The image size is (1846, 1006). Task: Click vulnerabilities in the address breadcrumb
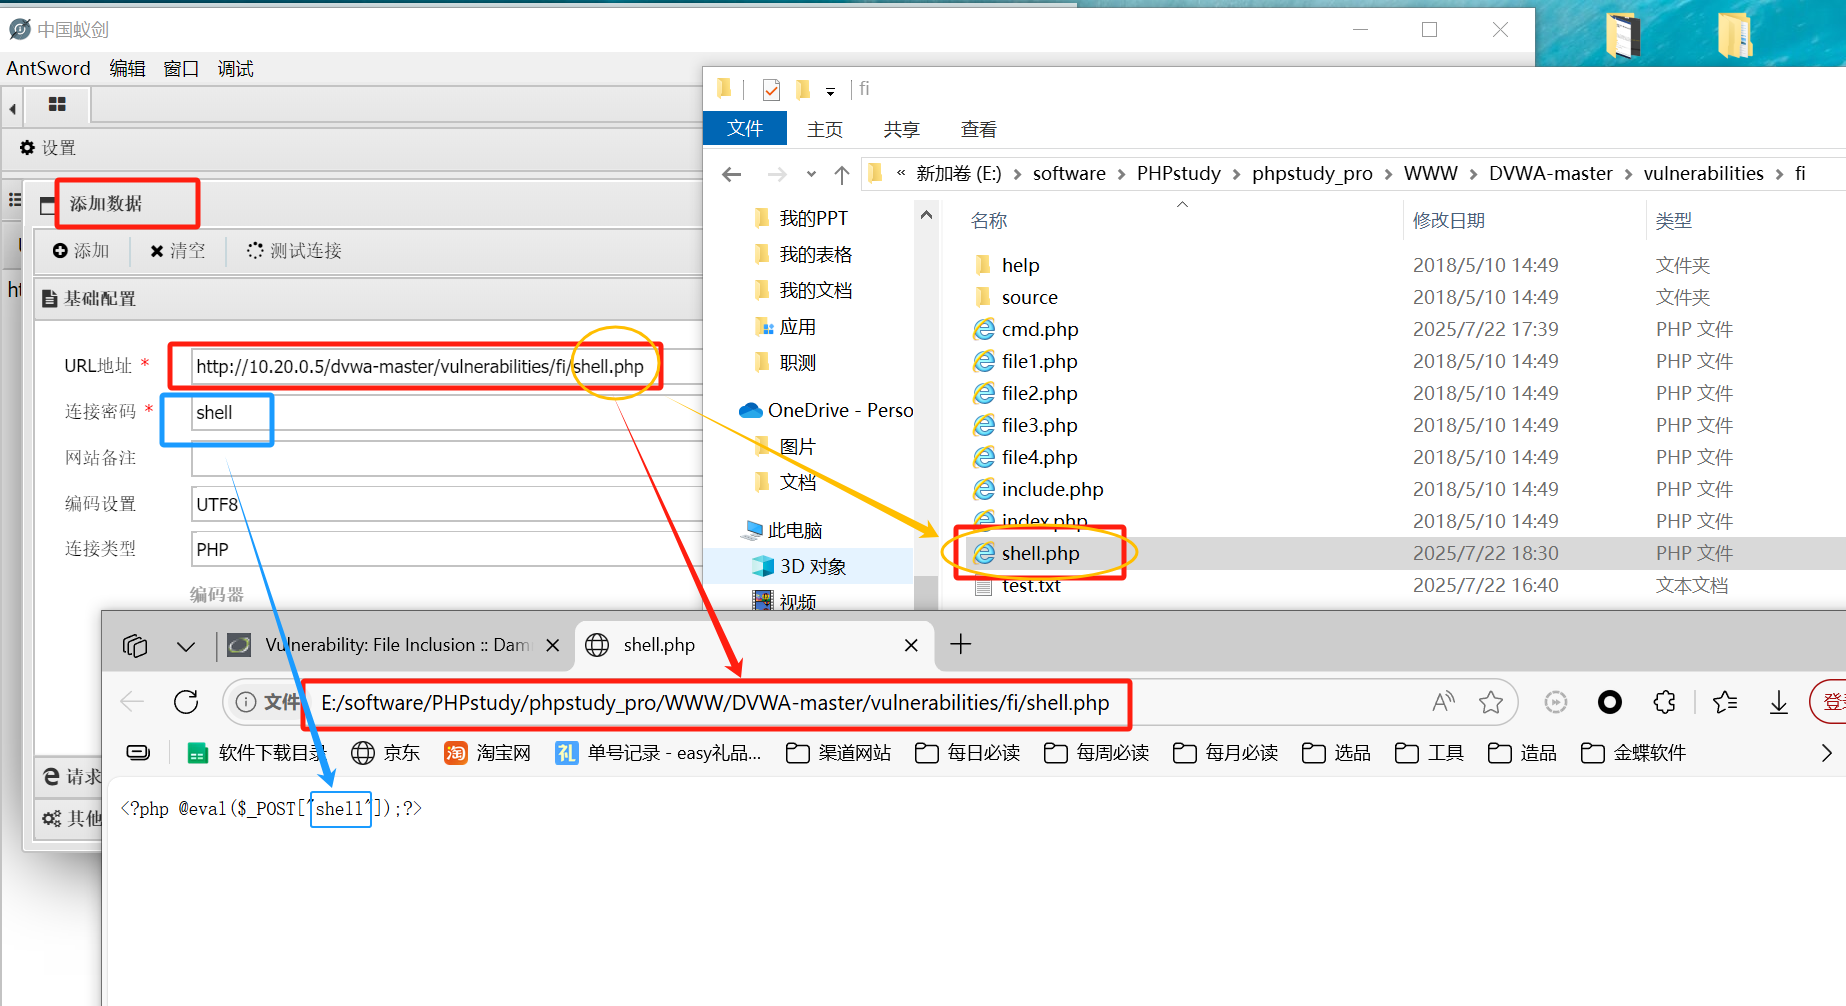[x=1703, y=173]
